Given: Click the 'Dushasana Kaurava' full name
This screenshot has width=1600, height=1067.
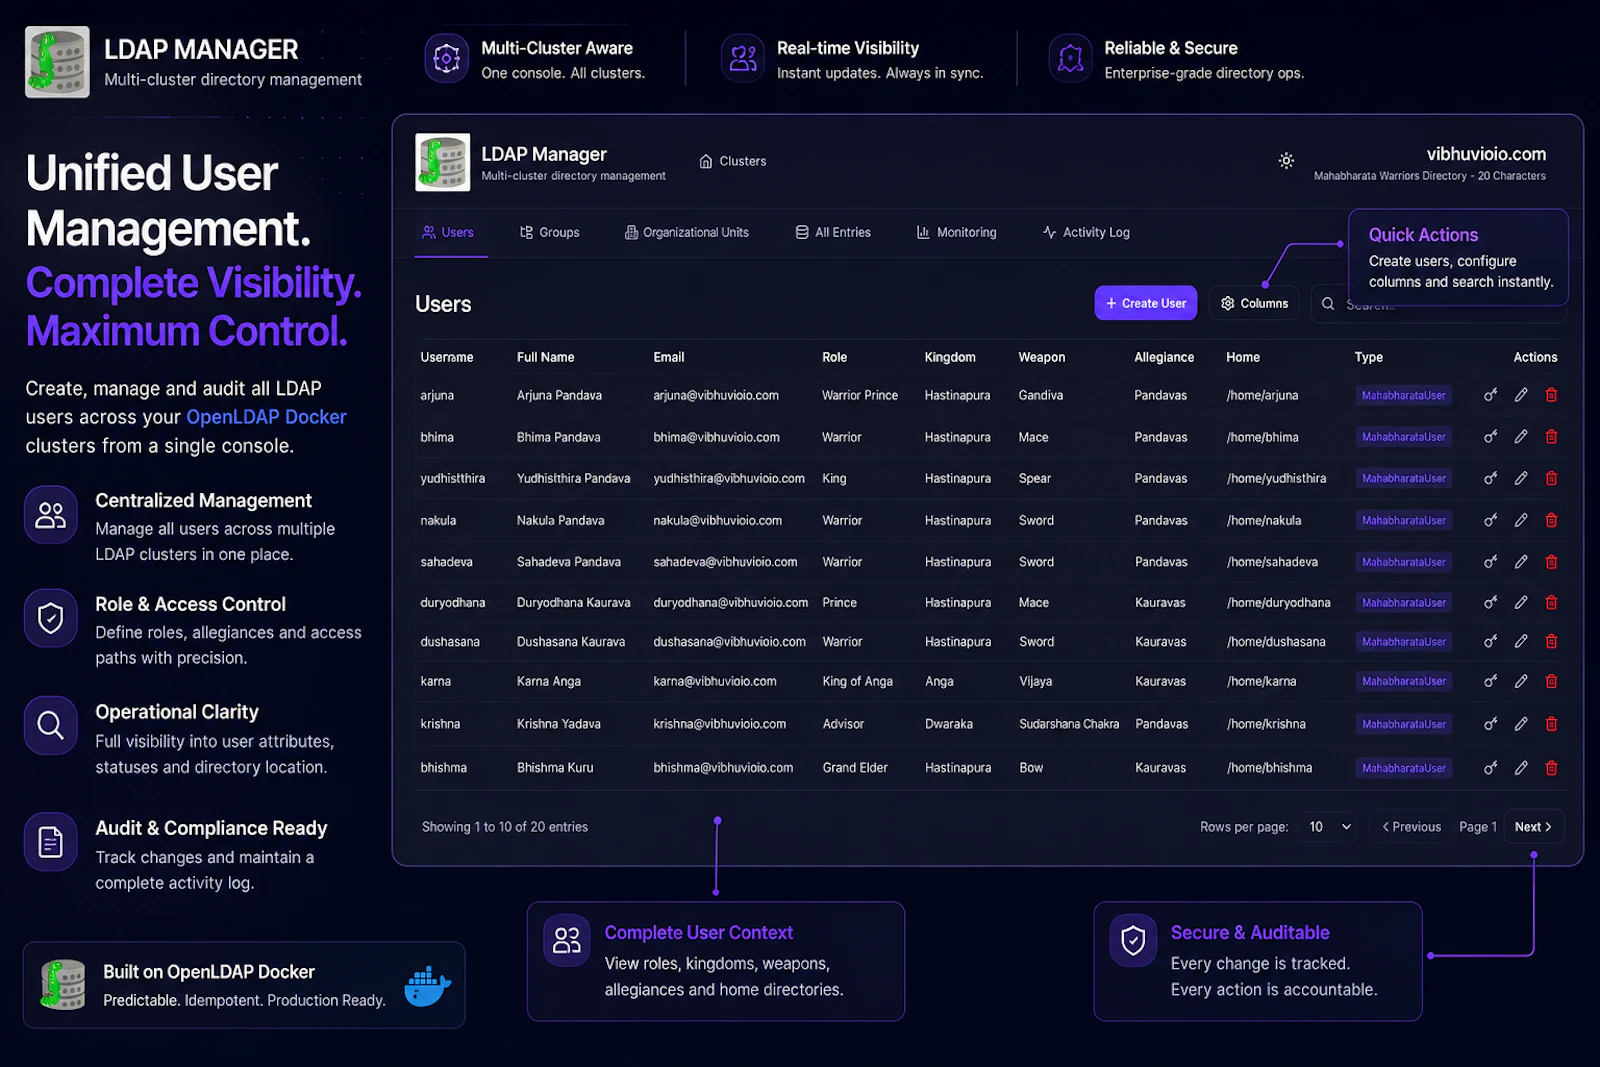Looking at the screenshot, I should pos(571,642).
